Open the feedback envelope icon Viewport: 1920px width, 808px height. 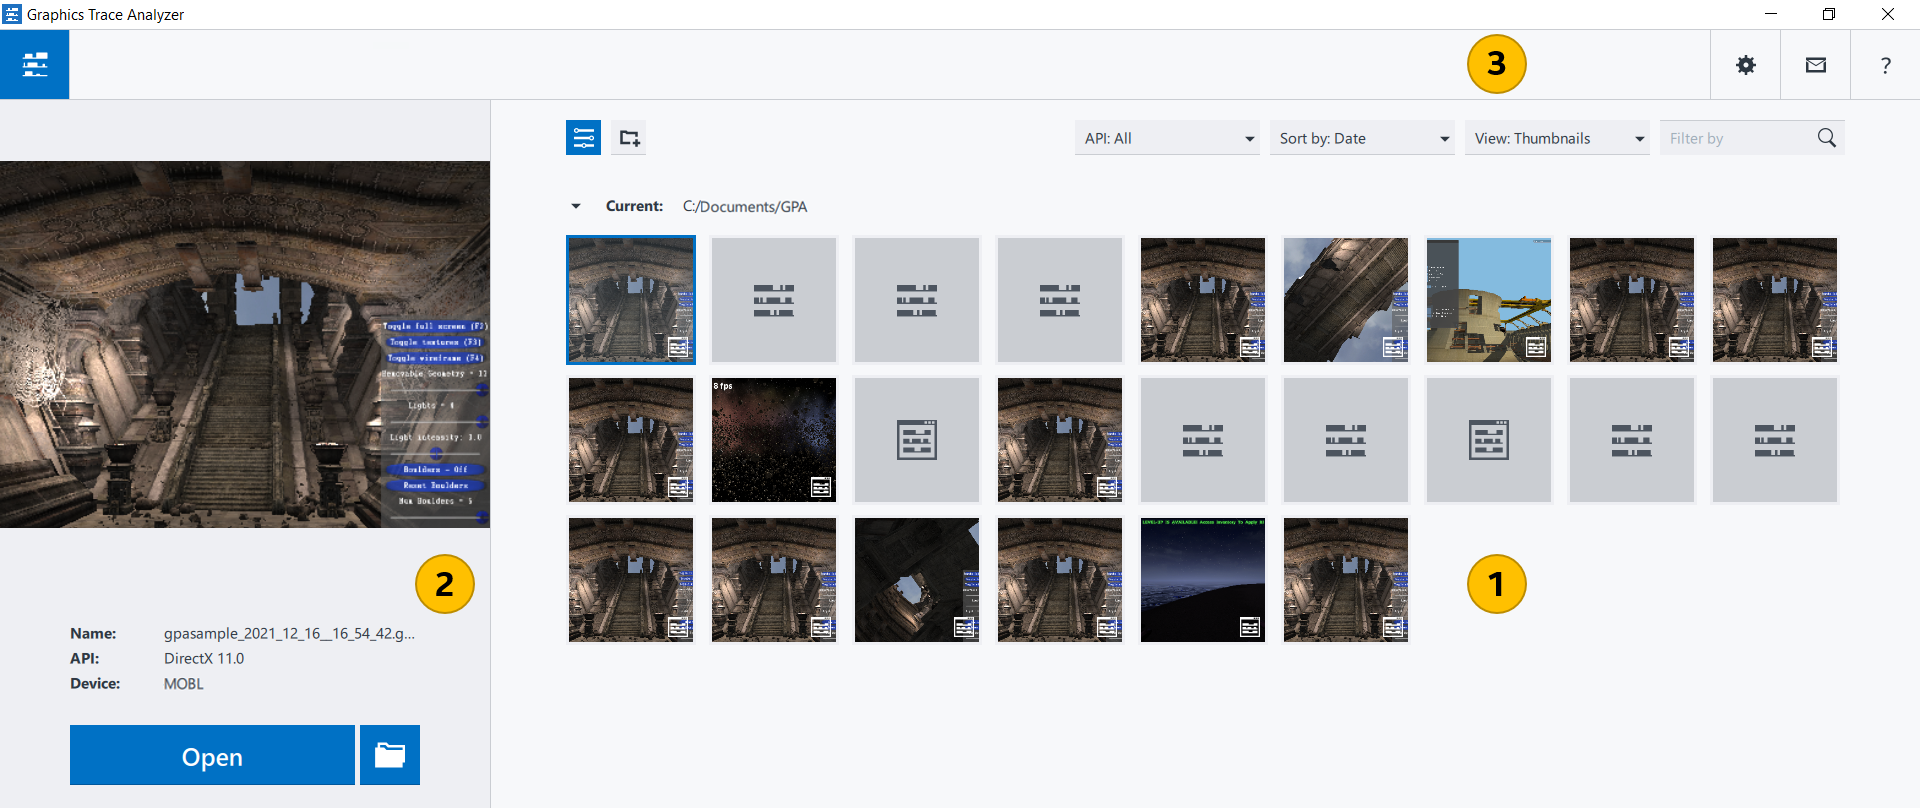click(1816, 65)
